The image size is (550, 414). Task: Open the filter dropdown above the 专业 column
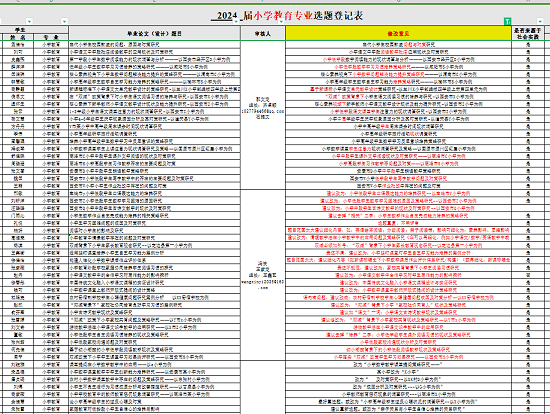(x=64, y=21)
